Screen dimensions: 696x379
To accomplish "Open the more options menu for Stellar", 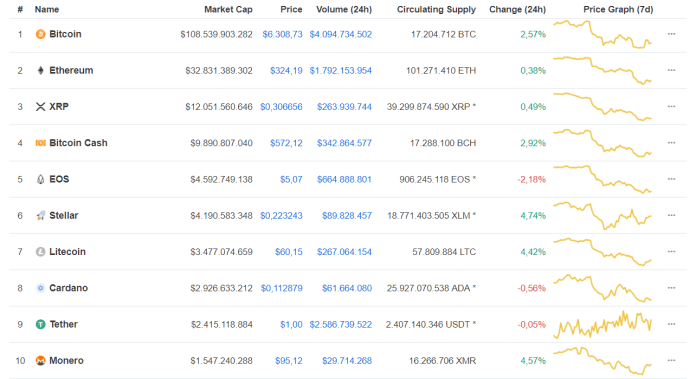I will [671, 215].
